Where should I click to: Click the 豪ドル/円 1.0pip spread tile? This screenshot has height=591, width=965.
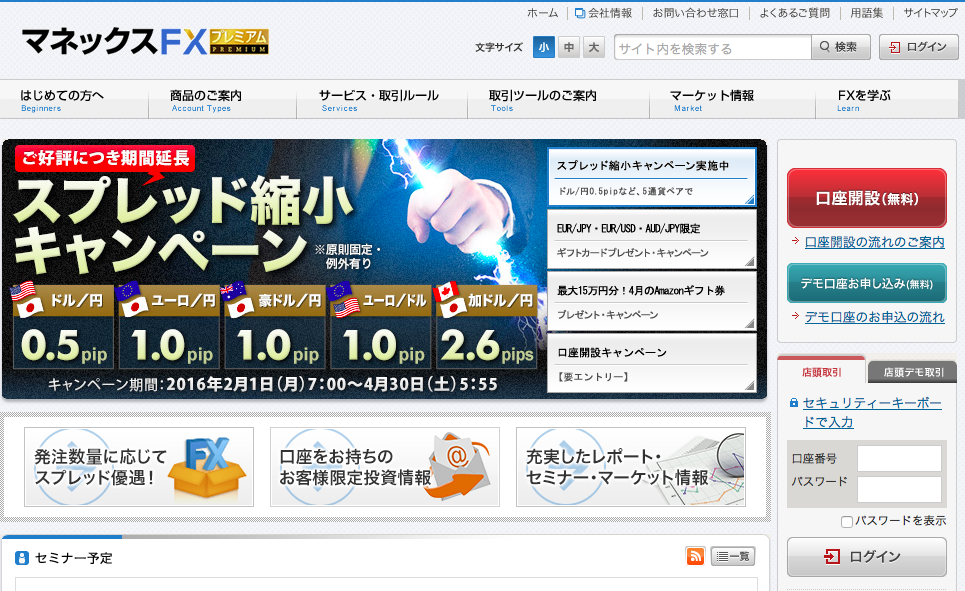click(274, 326)
